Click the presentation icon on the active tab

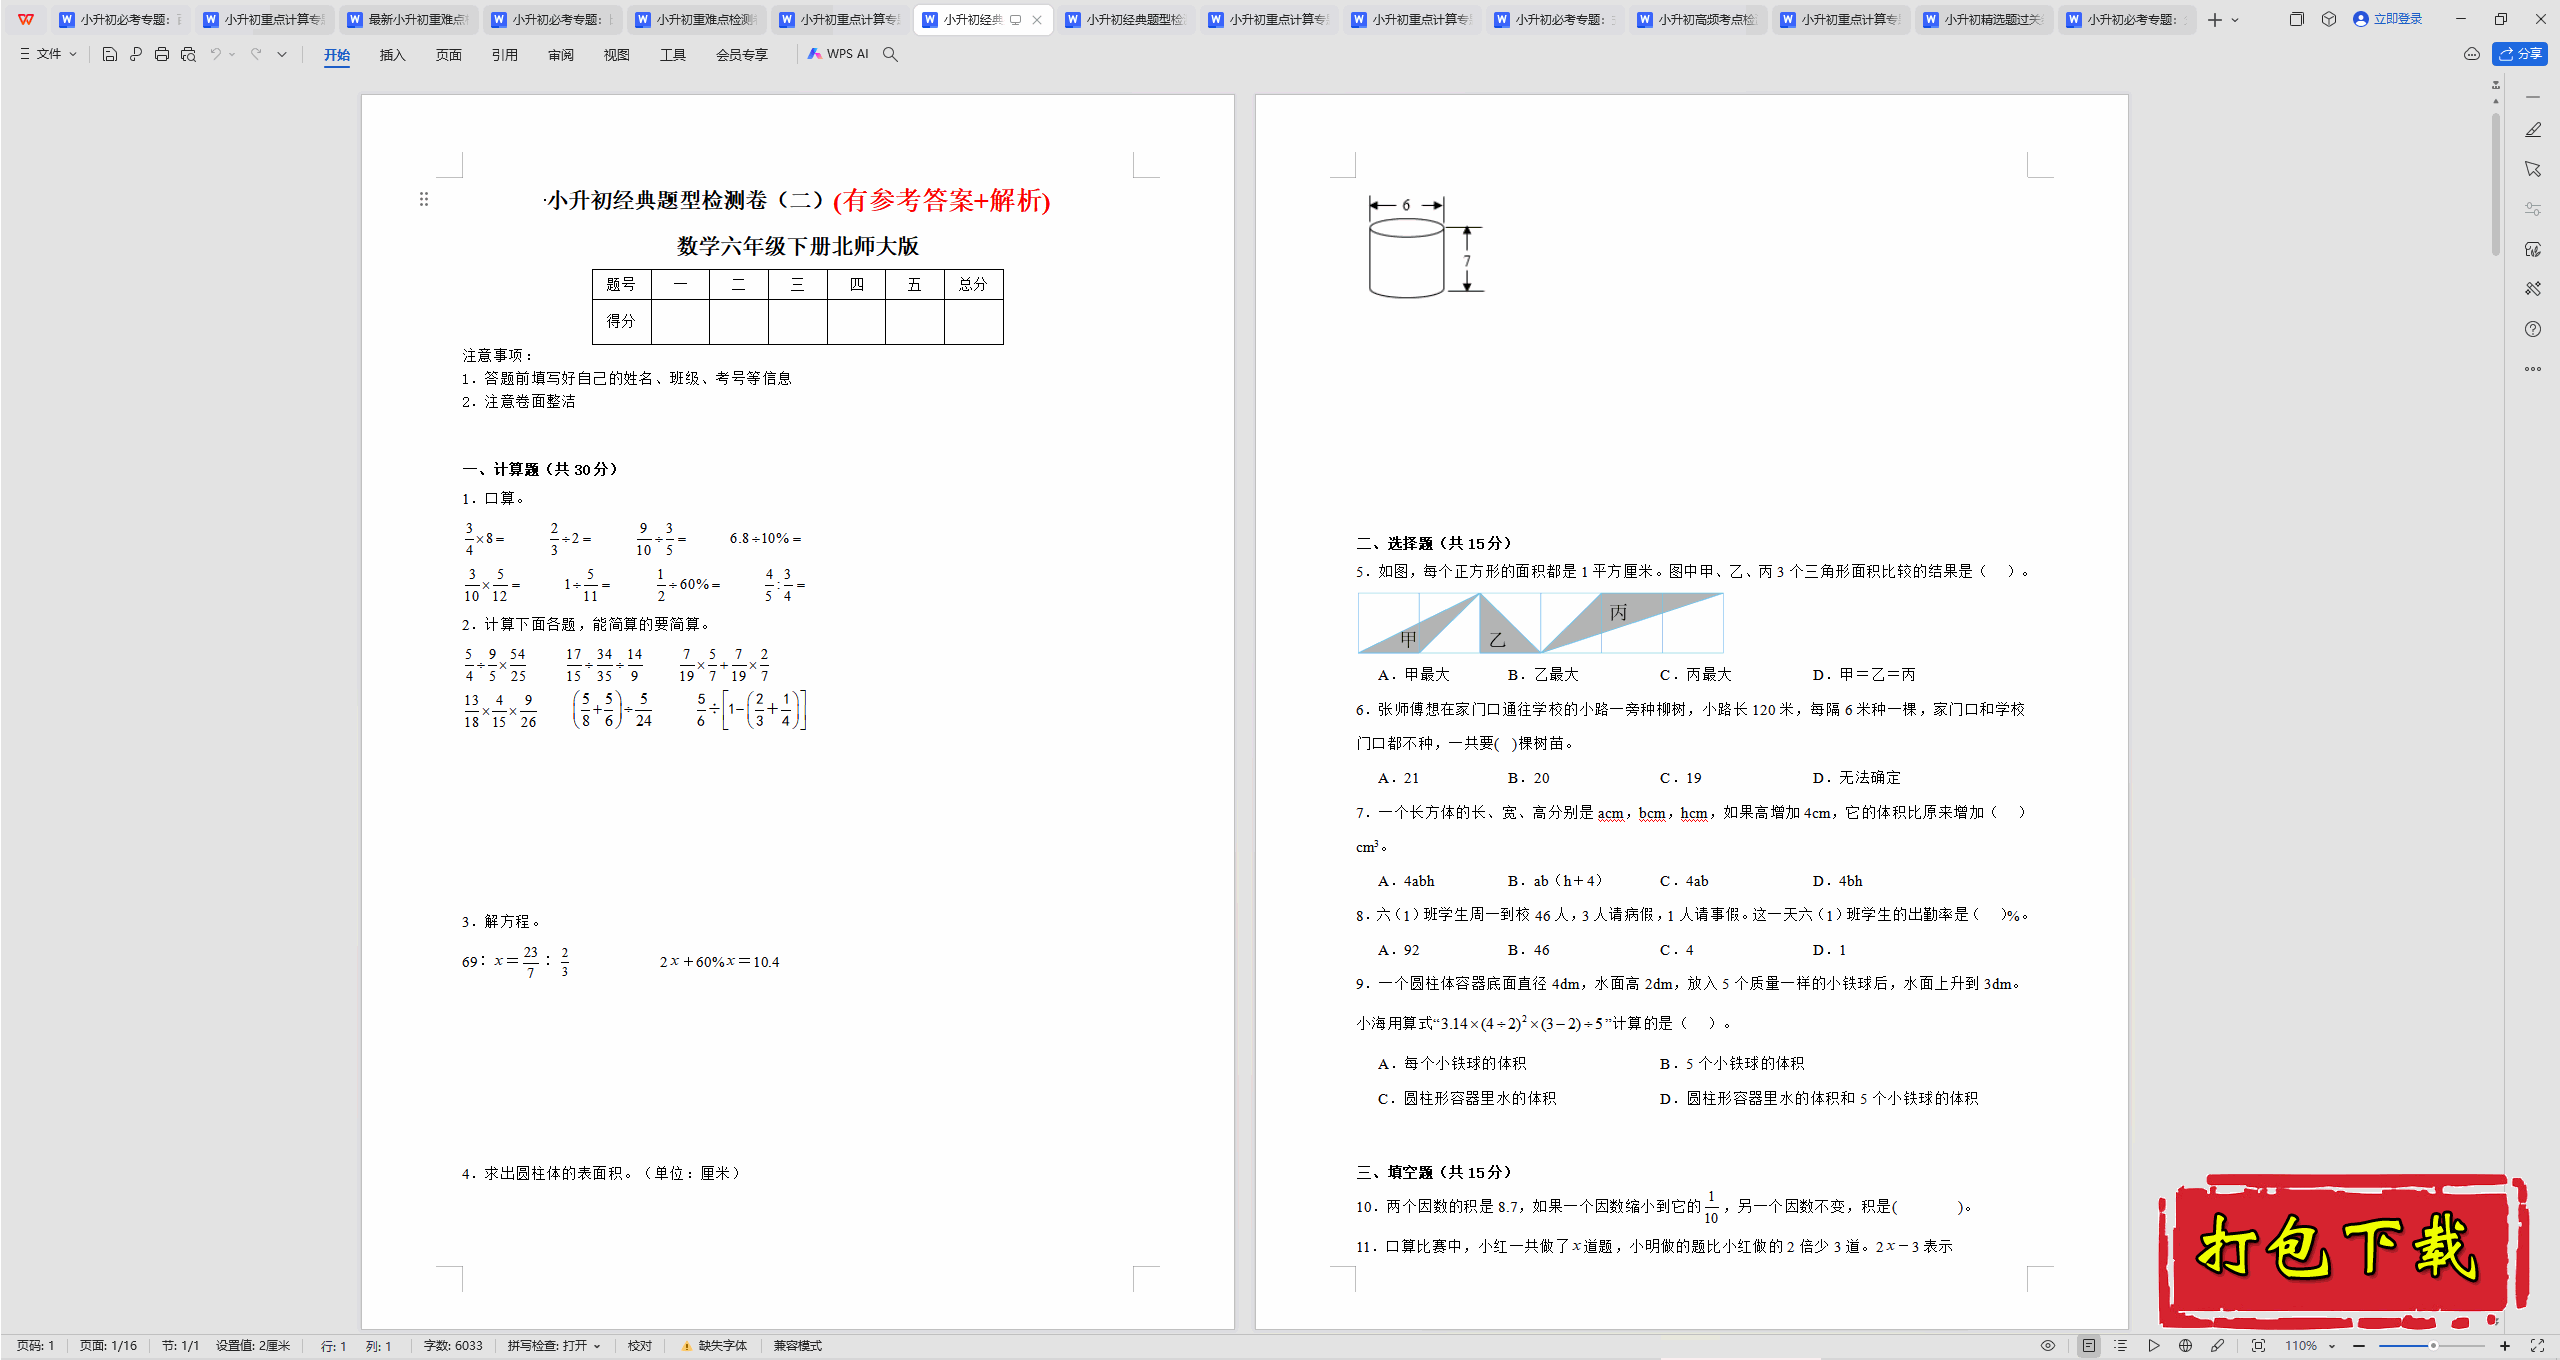1015,19
